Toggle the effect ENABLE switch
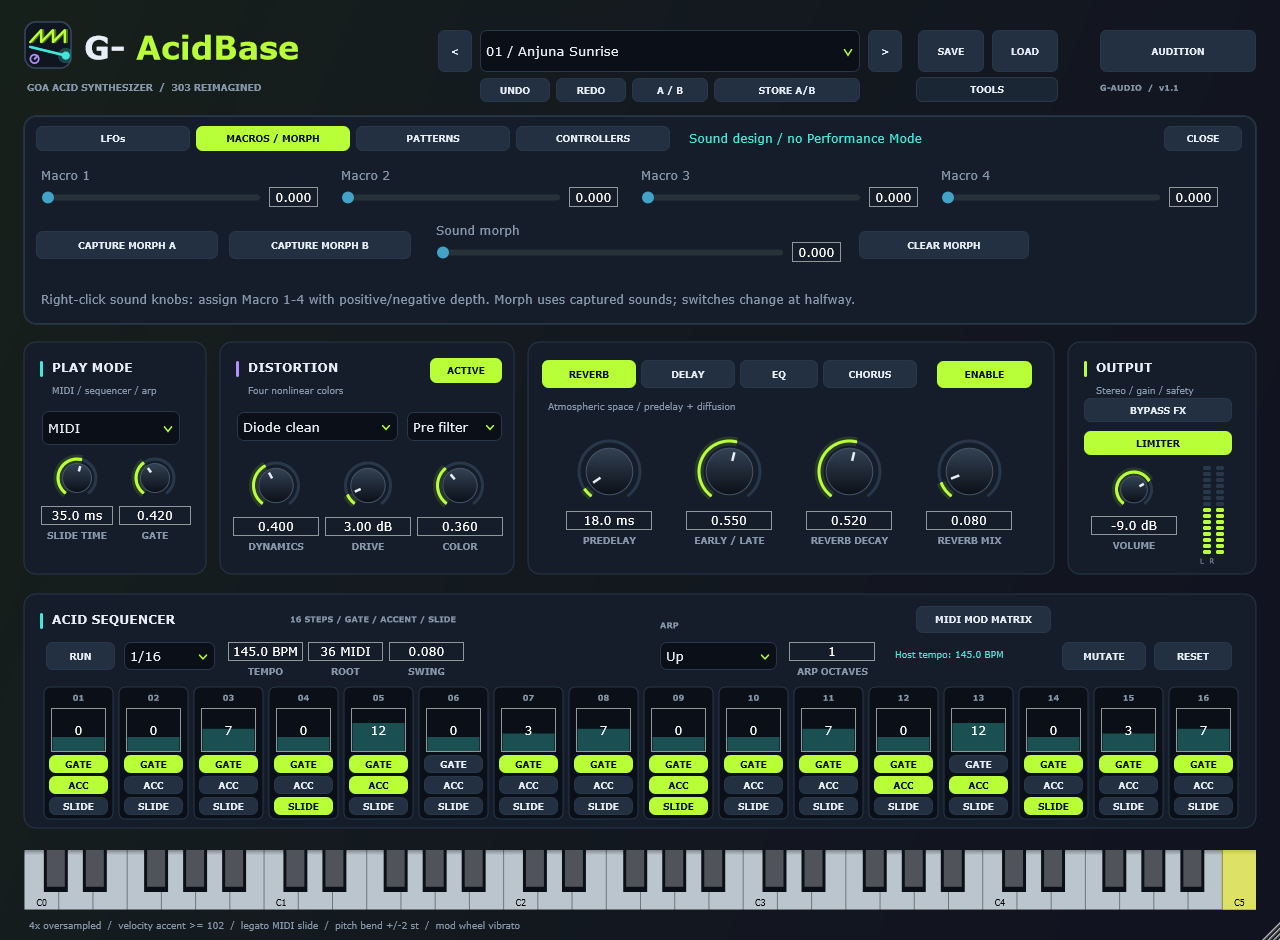1280x940 pixels. pos(984,374)
